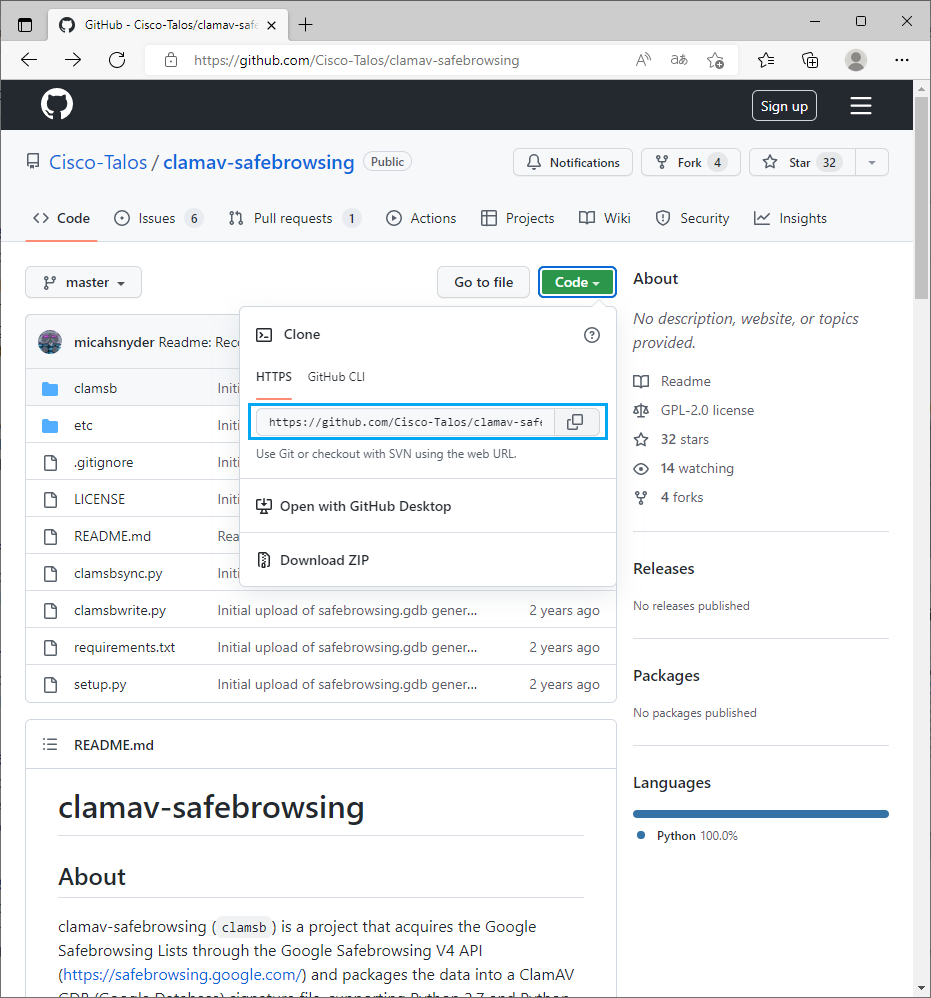
Task: Open the hamburger navigation menu
Action: (860, 106)
